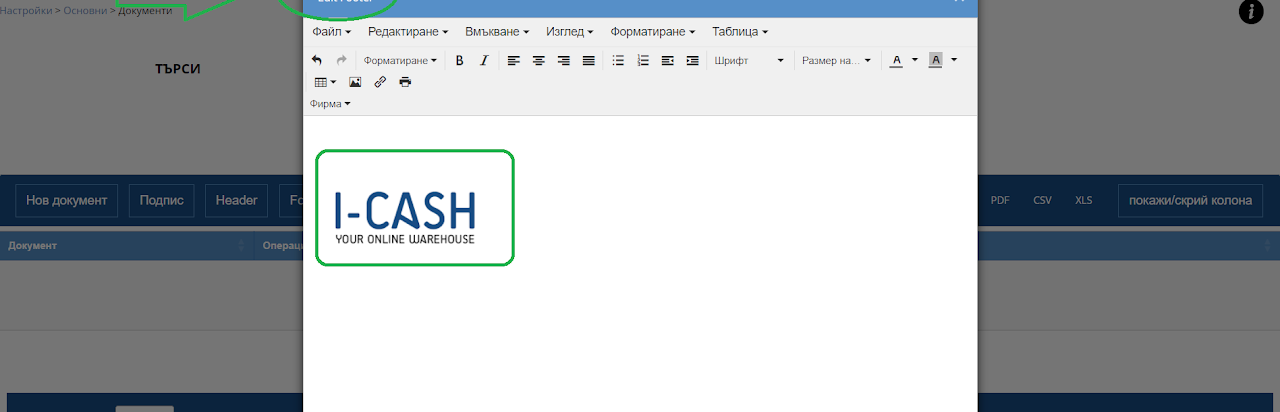Toggle bold formatting

coord(460,61)
